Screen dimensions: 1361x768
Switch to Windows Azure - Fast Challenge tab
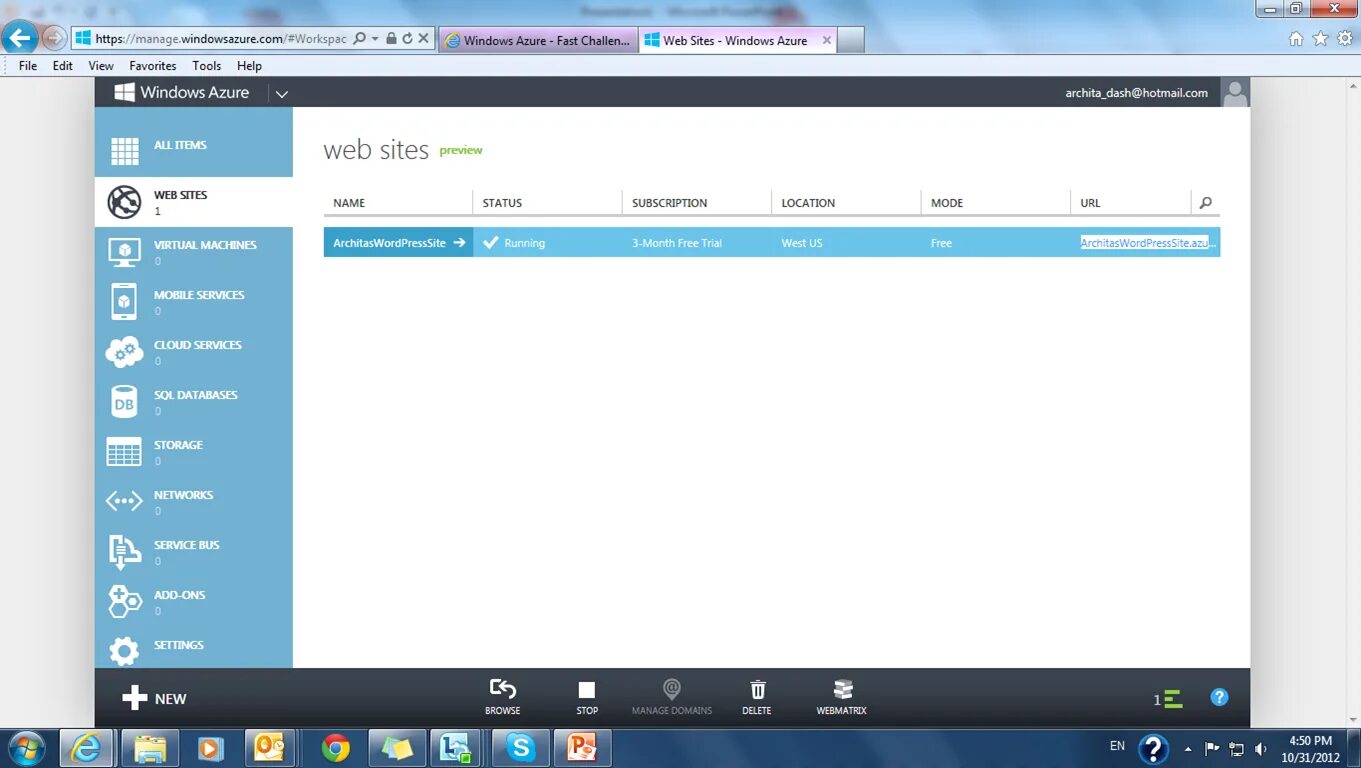[x=538, y=40]
